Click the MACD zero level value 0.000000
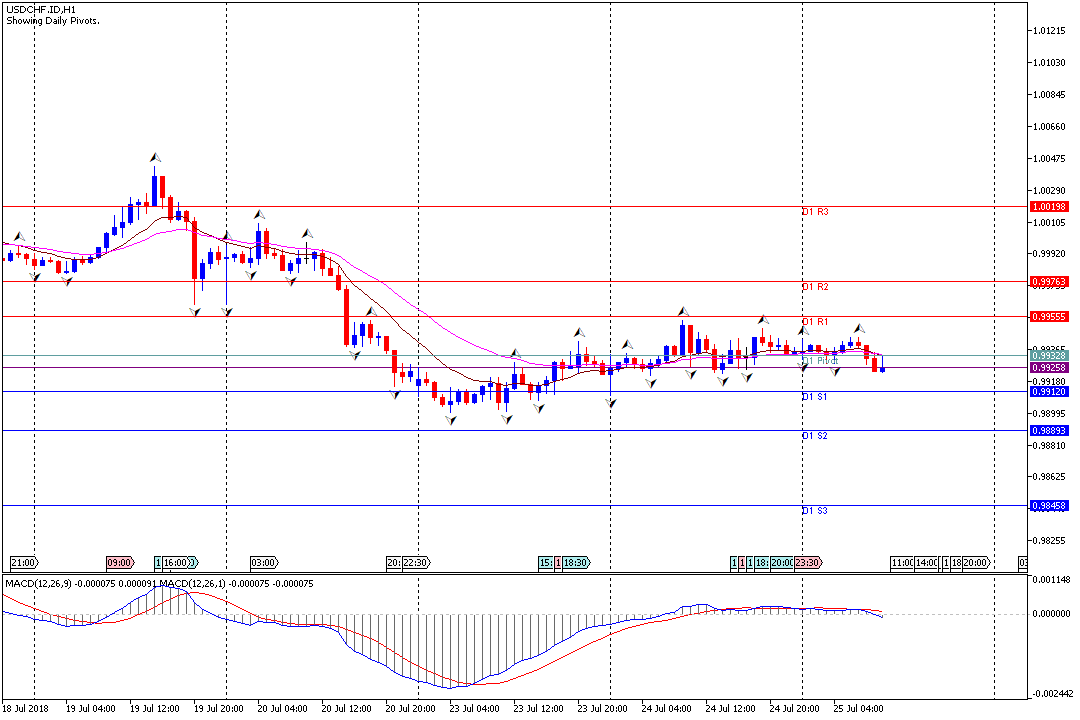The image size is (1080, 720). [x=1052, y=614]
